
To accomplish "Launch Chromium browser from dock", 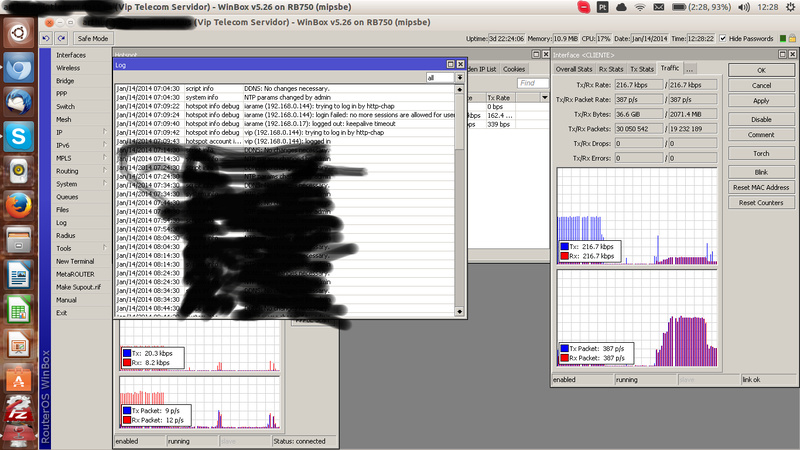I will (18, 67).
